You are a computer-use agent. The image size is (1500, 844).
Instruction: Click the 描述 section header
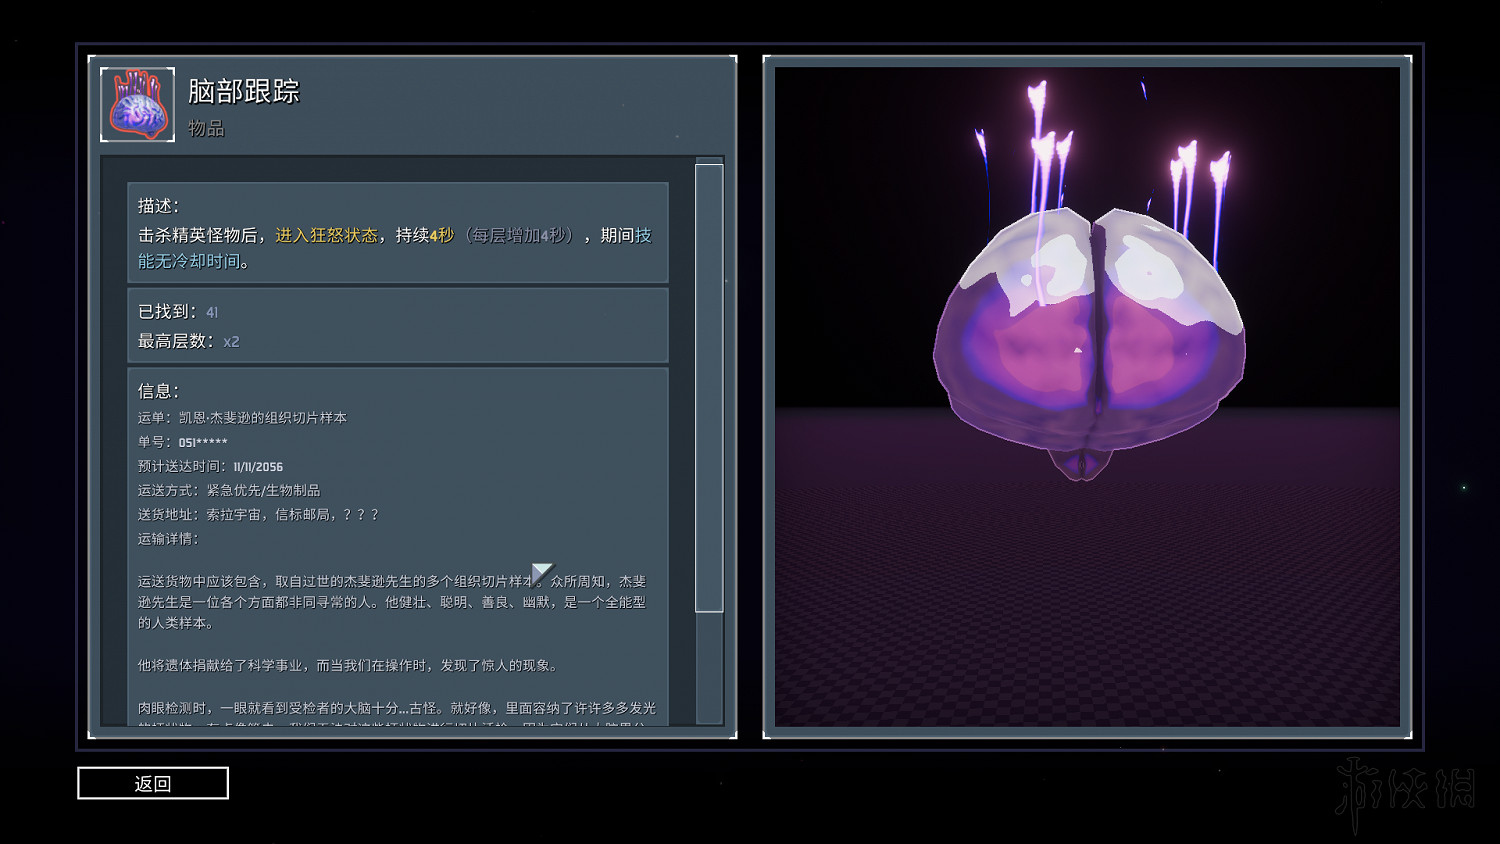coord(158,206)
